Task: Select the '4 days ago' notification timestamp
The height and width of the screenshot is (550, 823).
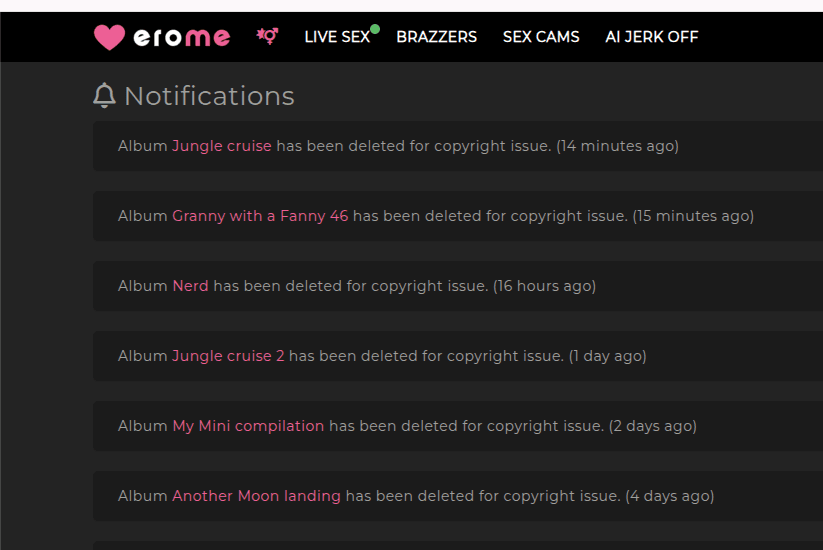Action: (x=670, y=496)
